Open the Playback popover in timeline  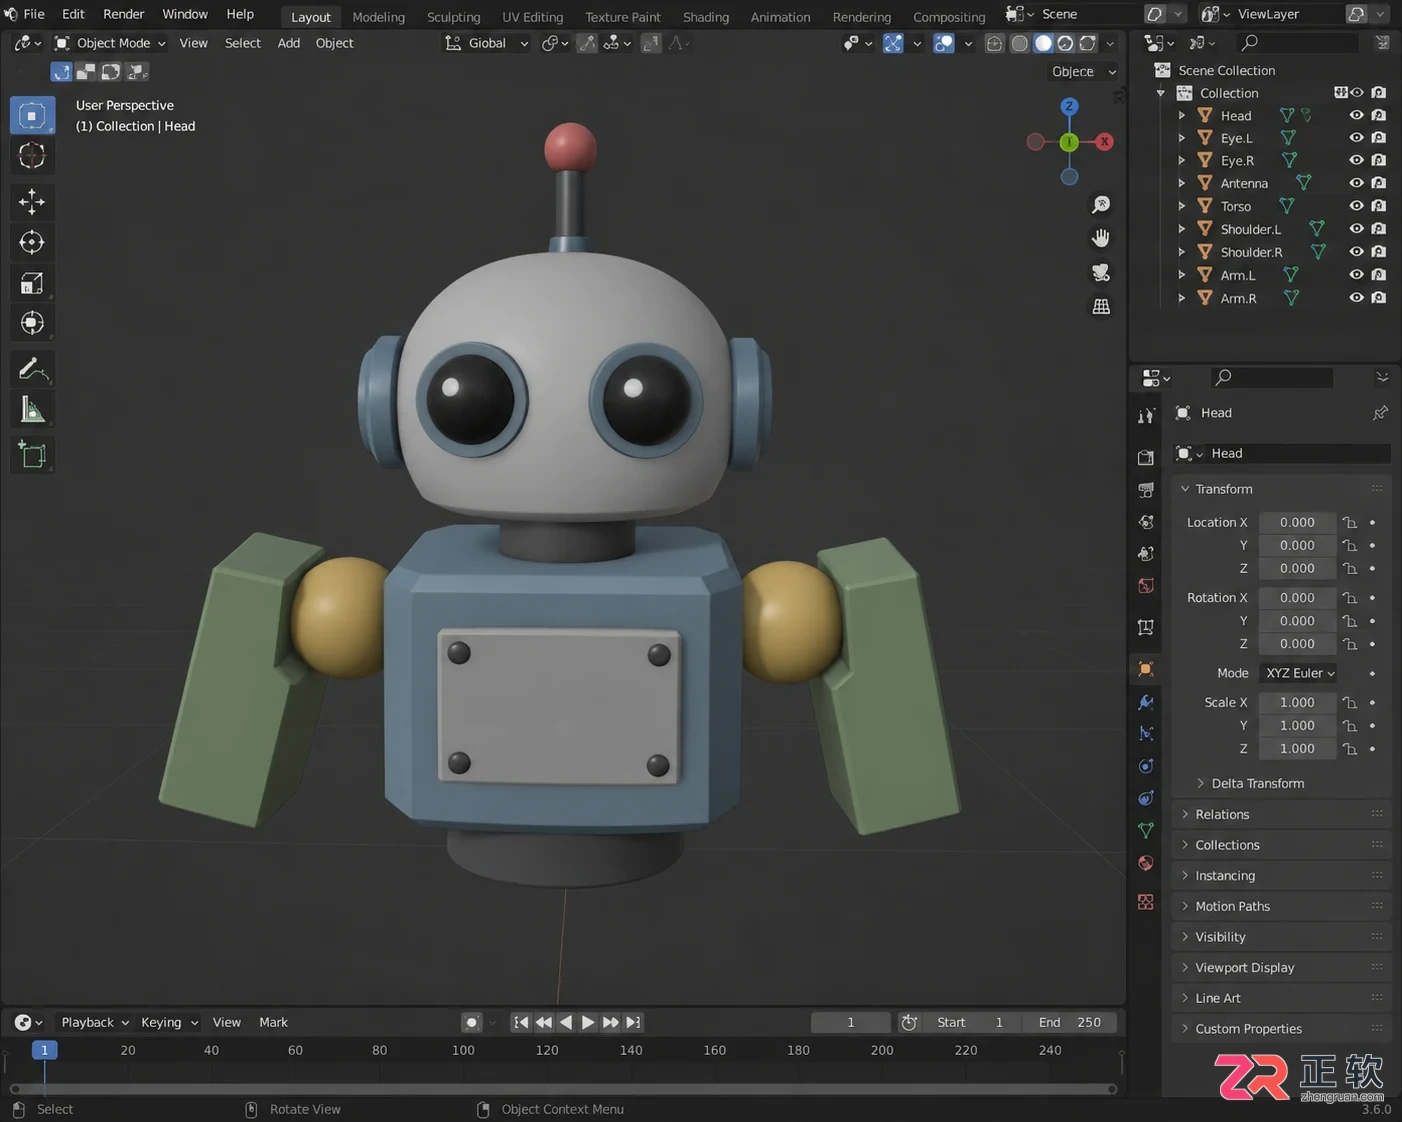(x=95, y=1022)
